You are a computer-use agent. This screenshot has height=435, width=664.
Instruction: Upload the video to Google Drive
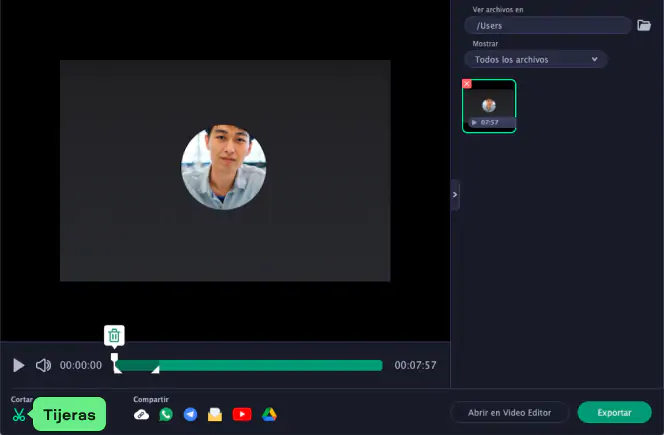pyautogui.click(x=269, y=414)
